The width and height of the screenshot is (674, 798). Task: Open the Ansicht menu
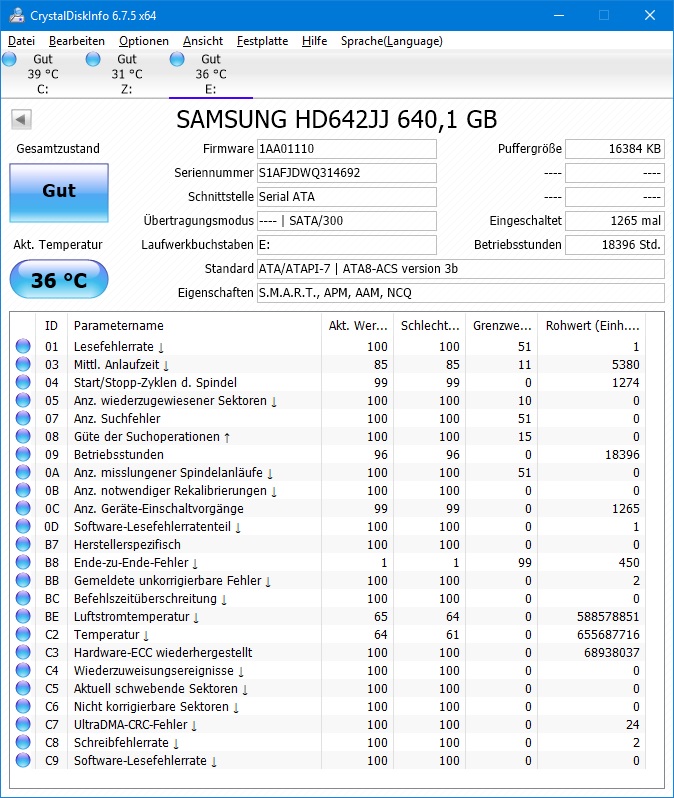tap(203, 41)
